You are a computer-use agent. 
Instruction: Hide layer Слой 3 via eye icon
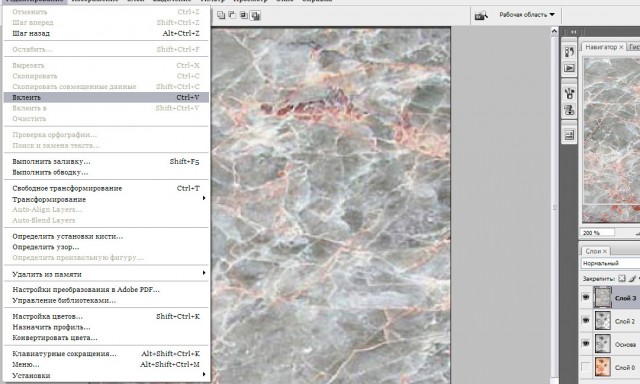pyautogui.click(x=586, y=297)
